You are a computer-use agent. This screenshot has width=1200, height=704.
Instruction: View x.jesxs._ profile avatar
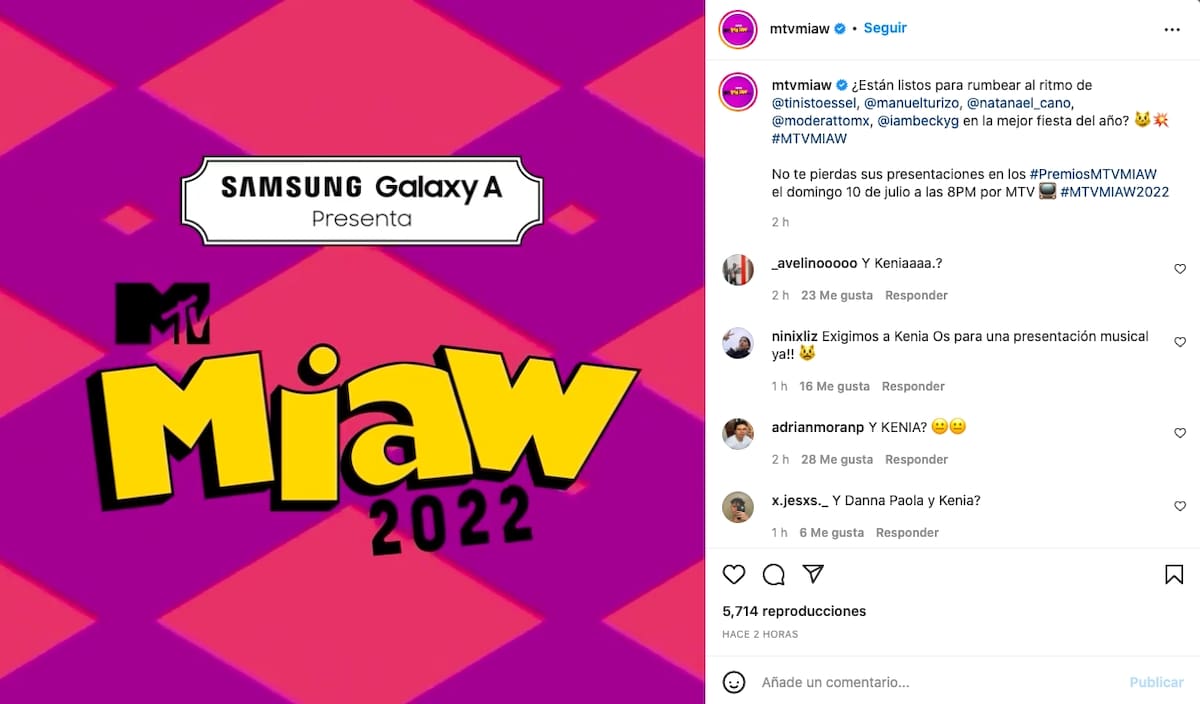[738, 507]
